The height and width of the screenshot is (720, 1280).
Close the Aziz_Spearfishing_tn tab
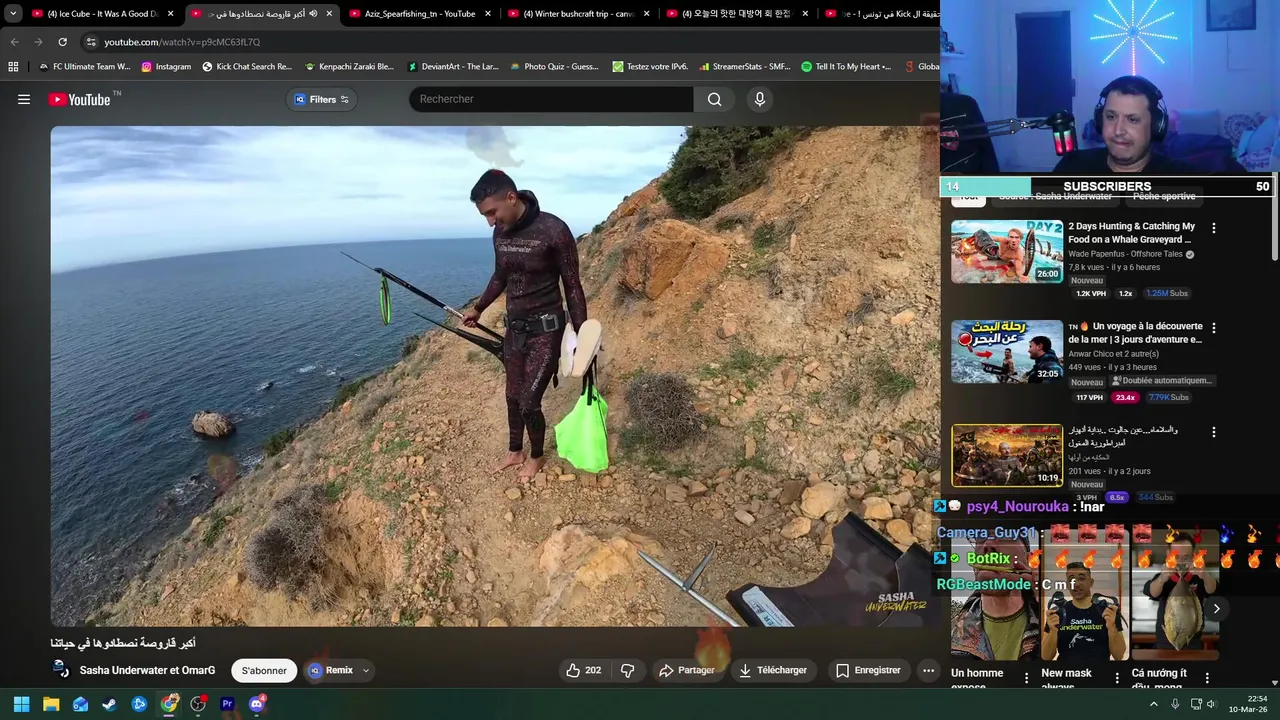click(x=488, y=14)
